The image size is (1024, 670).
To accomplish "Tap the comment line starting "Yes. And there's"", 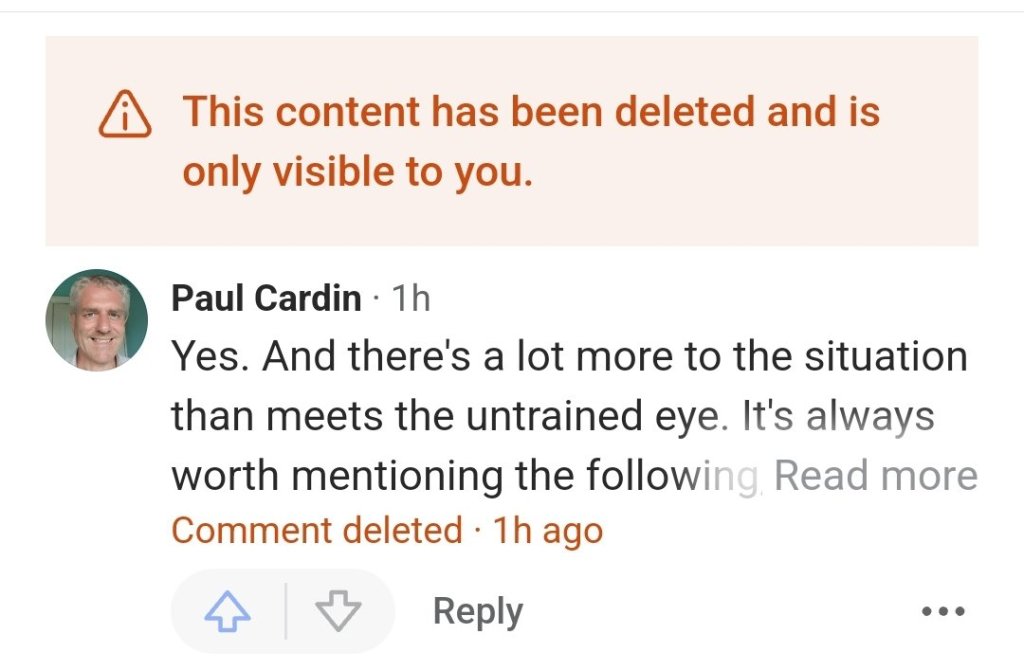I will click(569, 356).
